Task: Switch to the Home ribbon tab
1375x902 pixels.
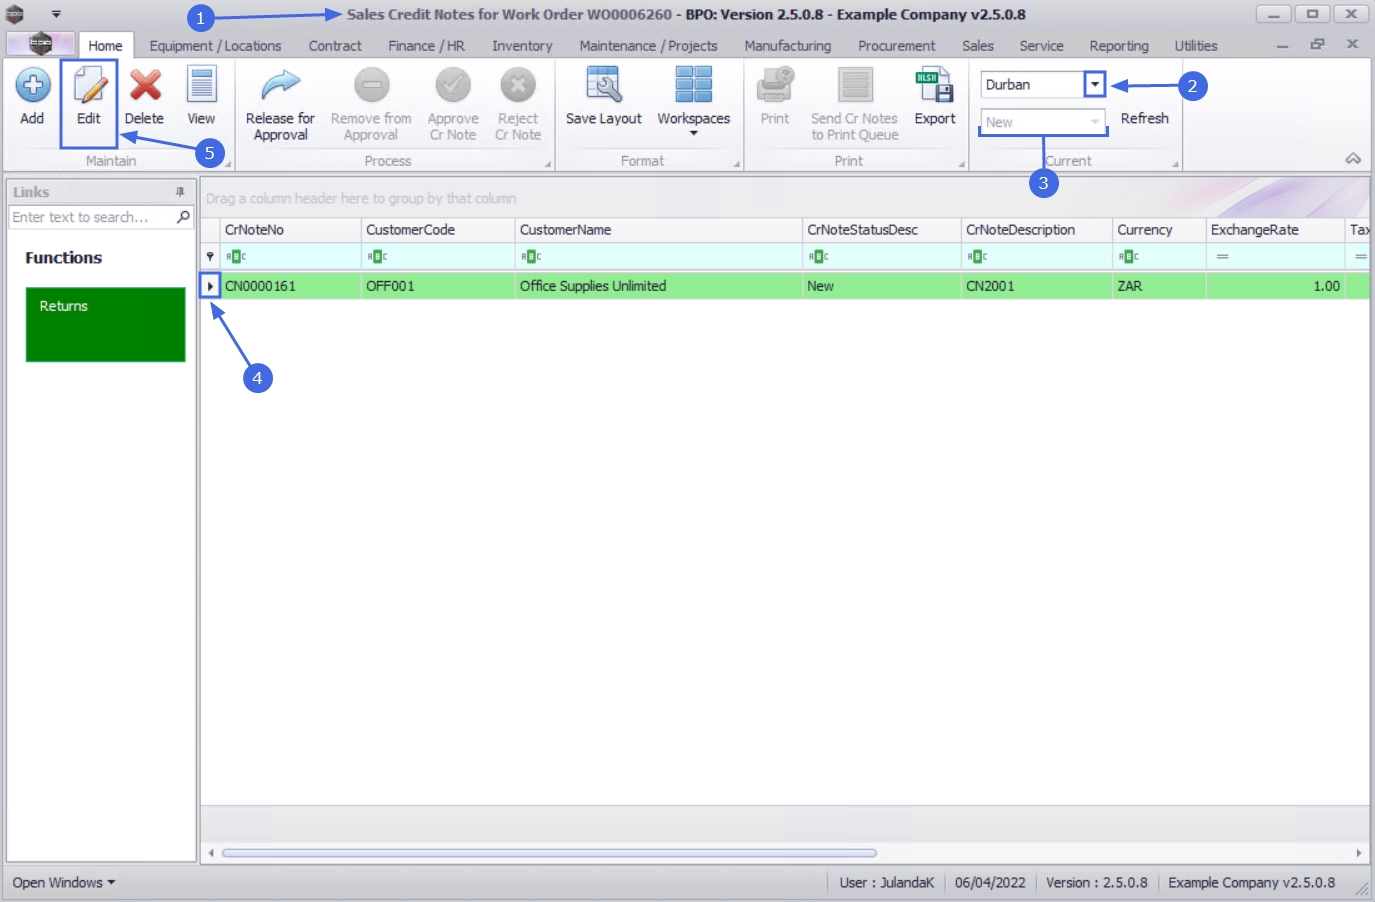Action: pos(105,46)
